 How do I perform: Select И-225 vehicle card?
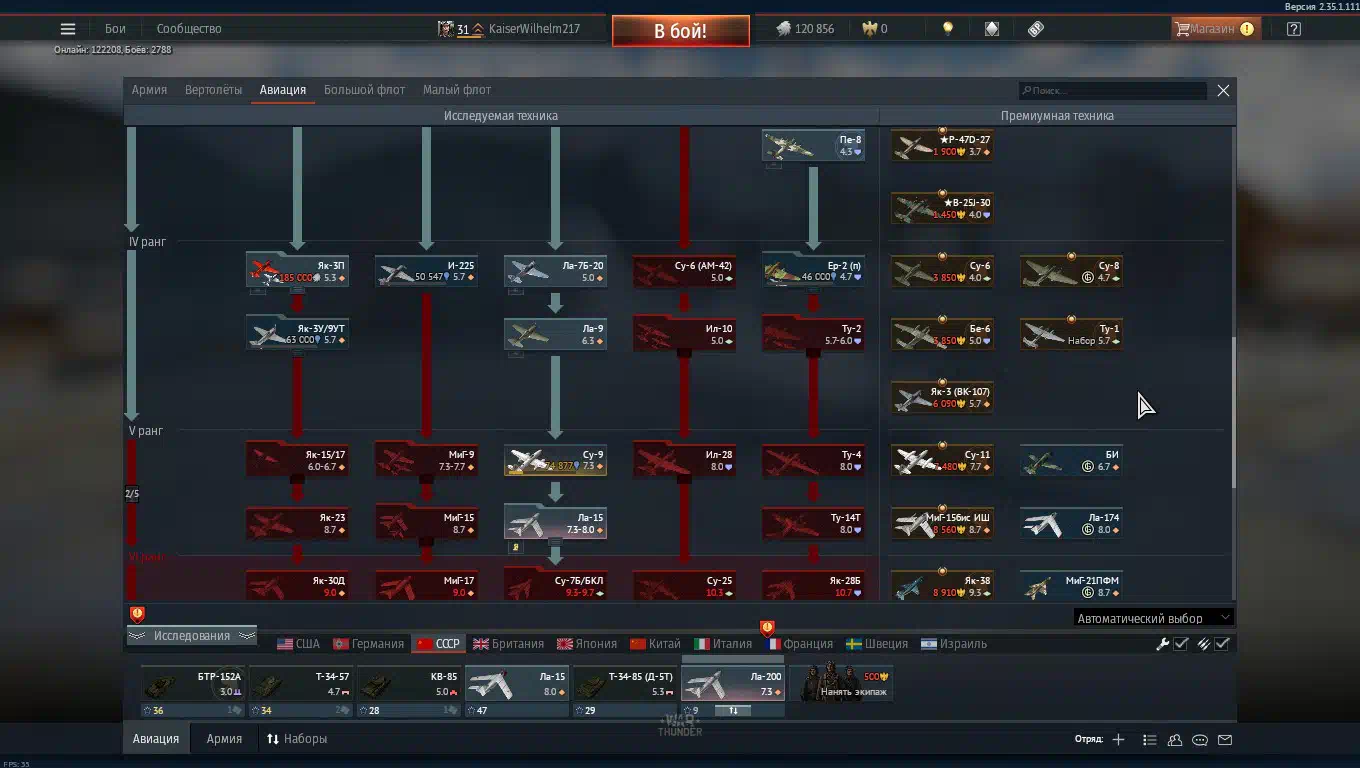(x=426, y=271)
